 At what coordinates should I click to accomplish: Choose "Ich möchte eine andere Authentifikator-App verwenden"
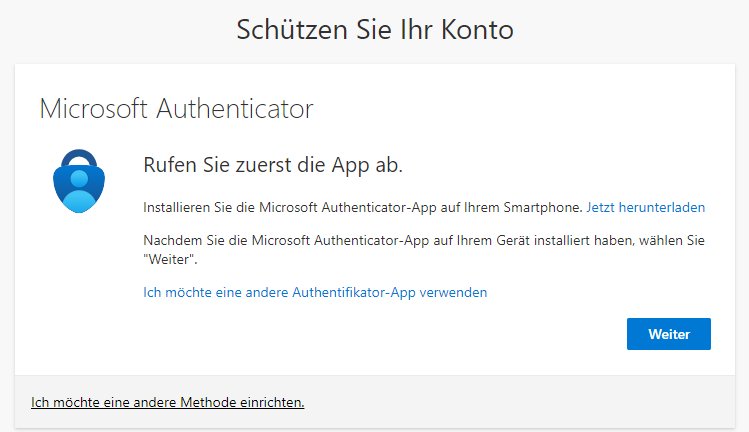point(315,293)
